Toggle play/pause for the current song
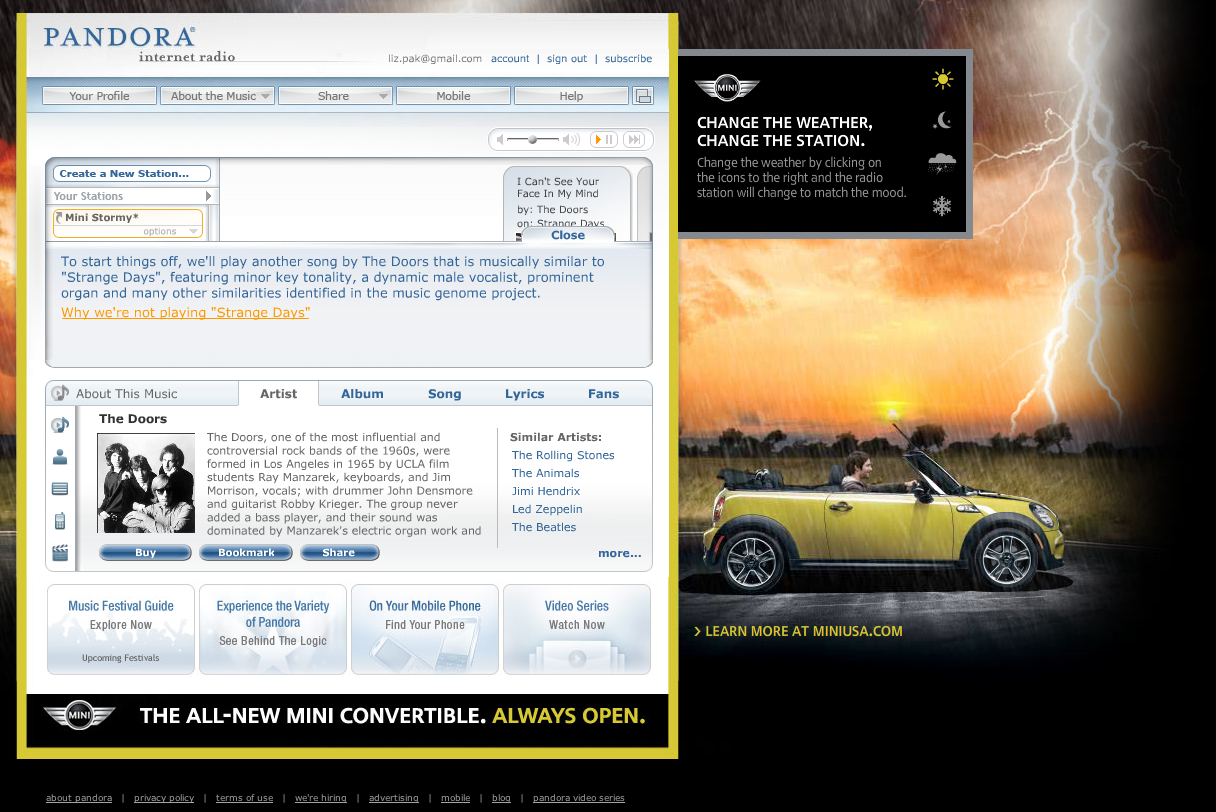Image resolution: width=1216 pixels, height=812 pixels. (x=604, y=140)
